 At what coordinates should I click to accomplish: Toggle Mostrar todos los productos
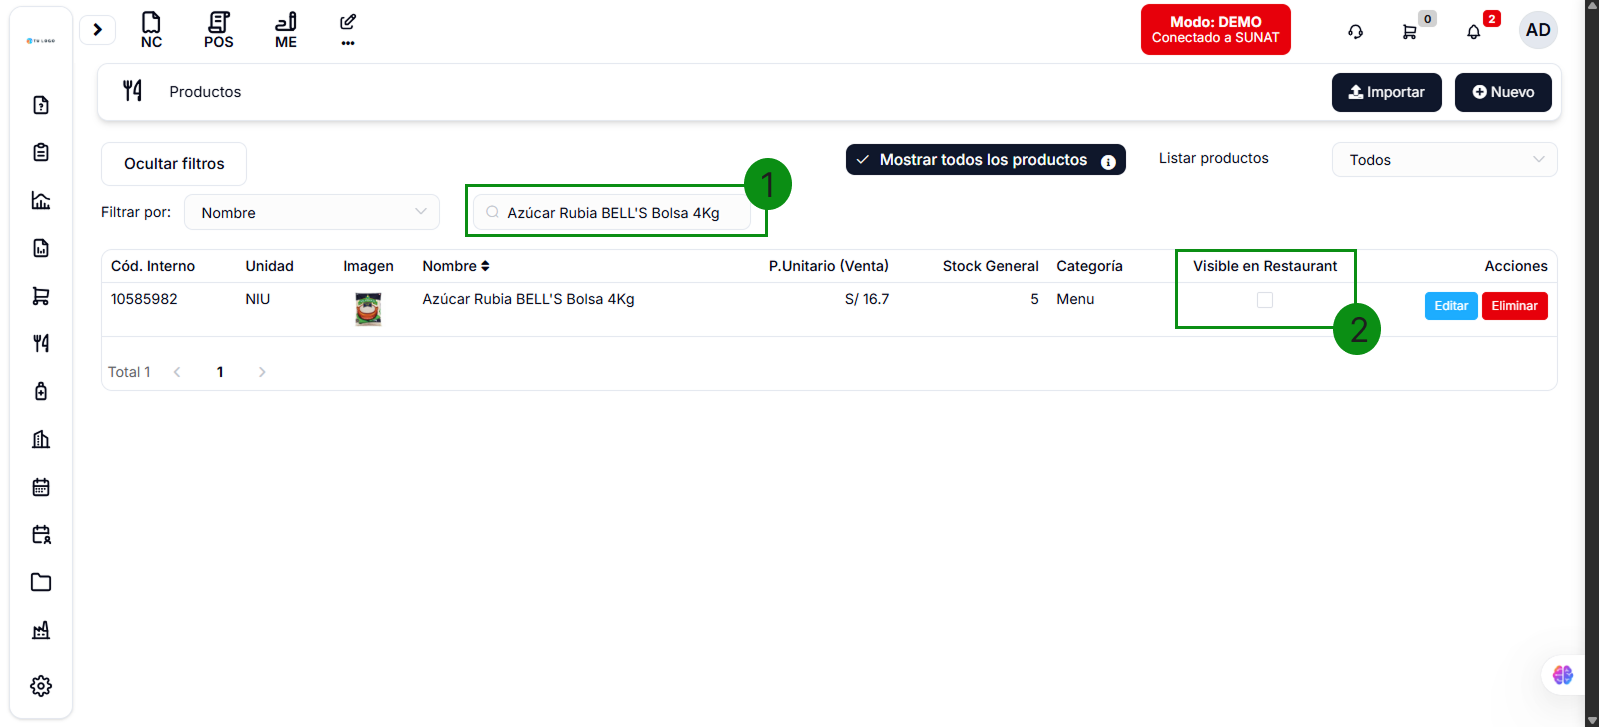tap(984, 160)
